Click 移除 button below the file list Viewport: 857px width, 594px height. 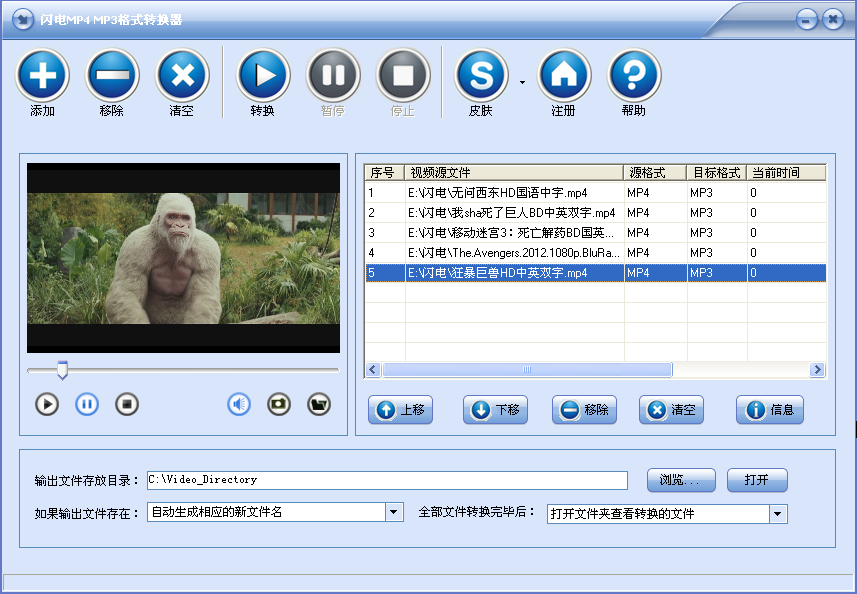(x=584, y=410)
